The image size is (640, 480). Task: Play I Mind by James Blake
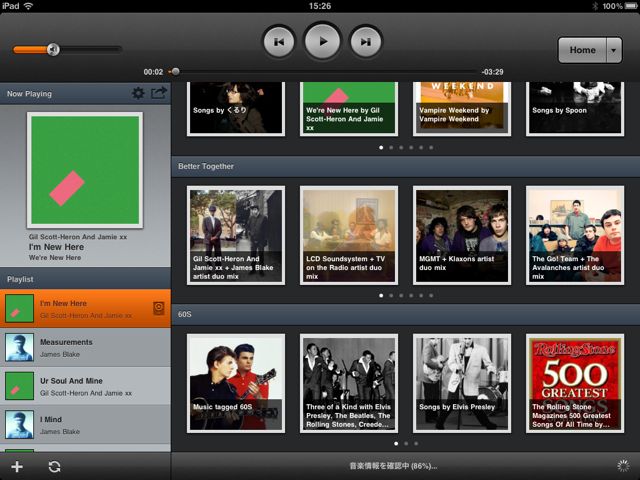[85, 424]
